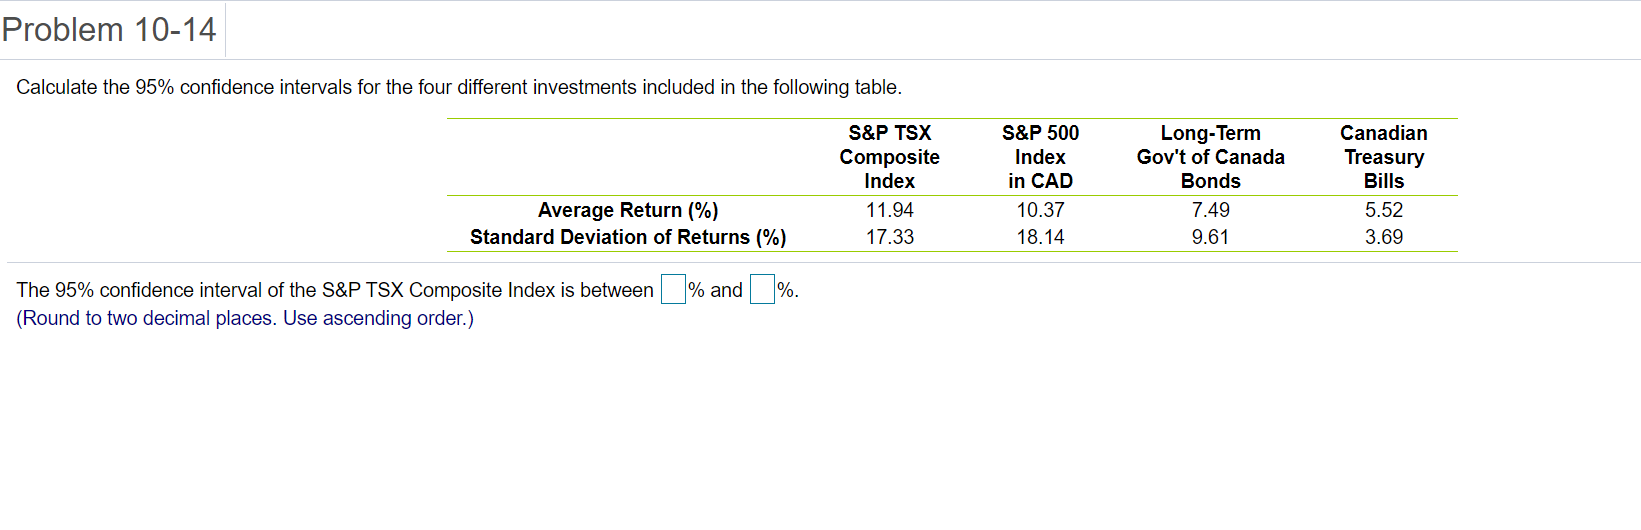Click the Standard Deviation of Returns row label

pos(628,237)
